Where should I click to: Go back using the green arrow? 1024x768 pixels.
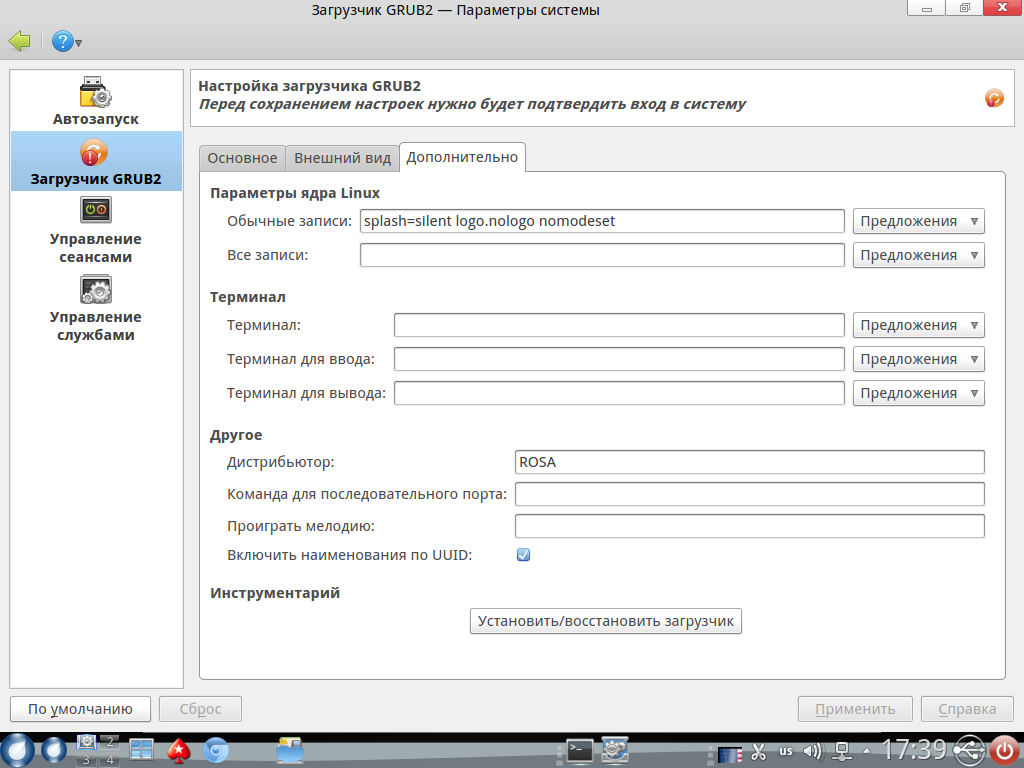click(20, 41)
